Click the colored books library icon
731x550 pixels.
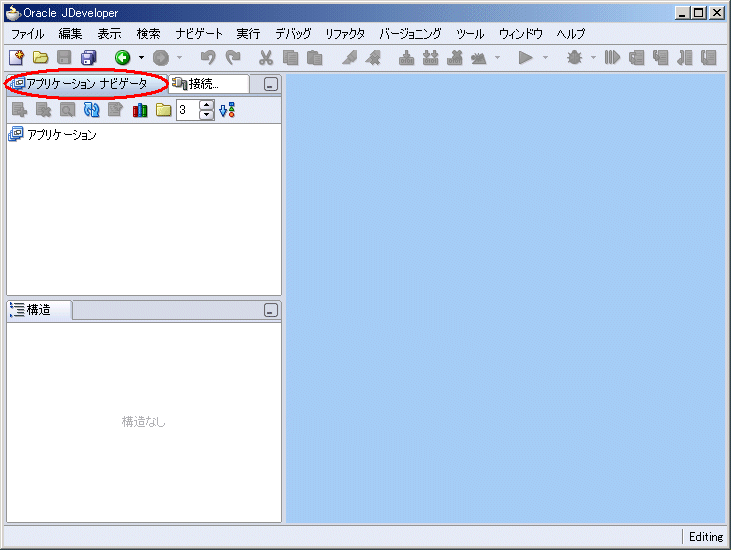pyautogui.click(x=140, y=110)
